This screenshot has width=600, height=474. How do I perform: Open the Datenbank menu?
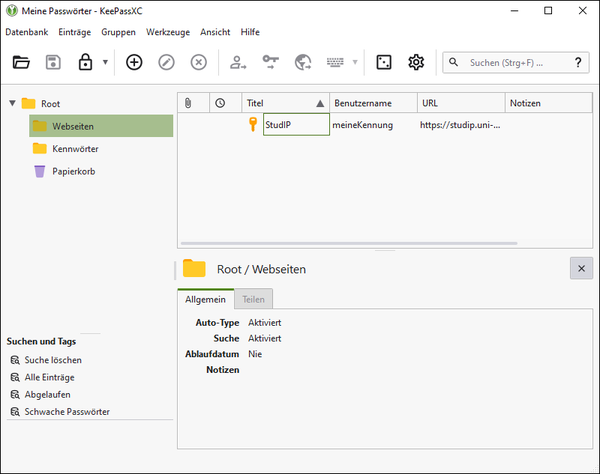click(27, 32)
